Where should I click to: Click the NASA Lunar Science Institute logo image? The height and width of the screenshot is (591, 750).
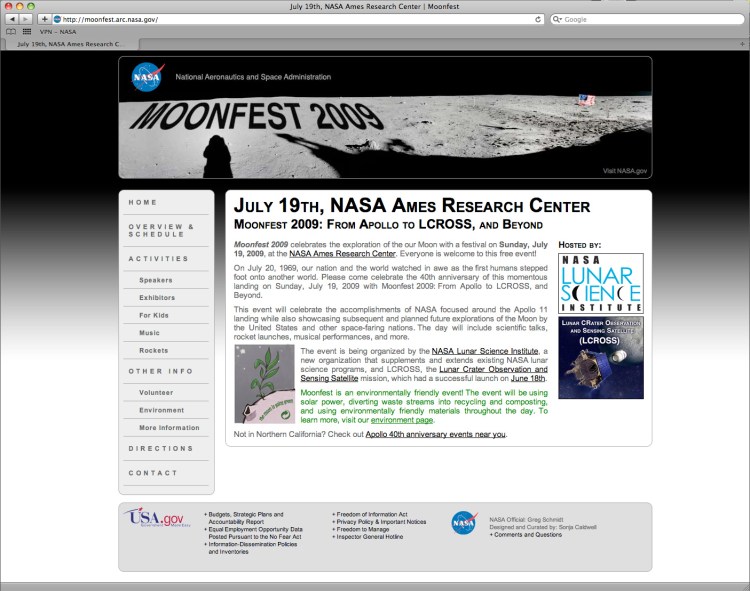click(601, 284)
